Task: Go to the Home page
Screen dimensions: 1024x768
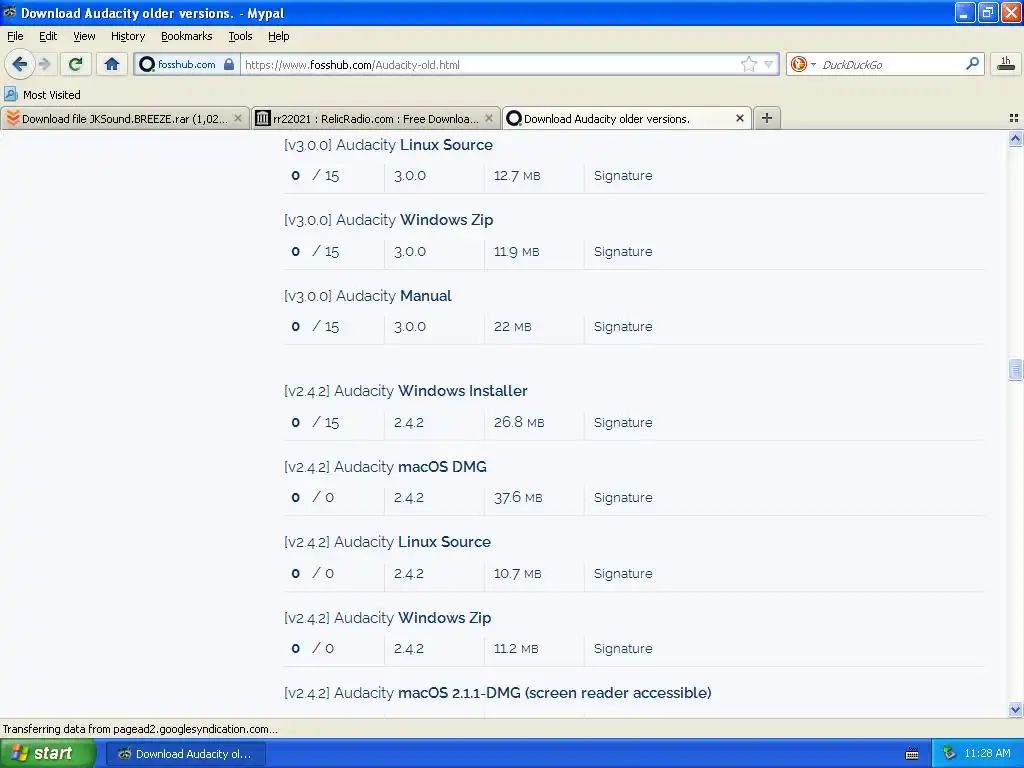Action: point(112,64)
